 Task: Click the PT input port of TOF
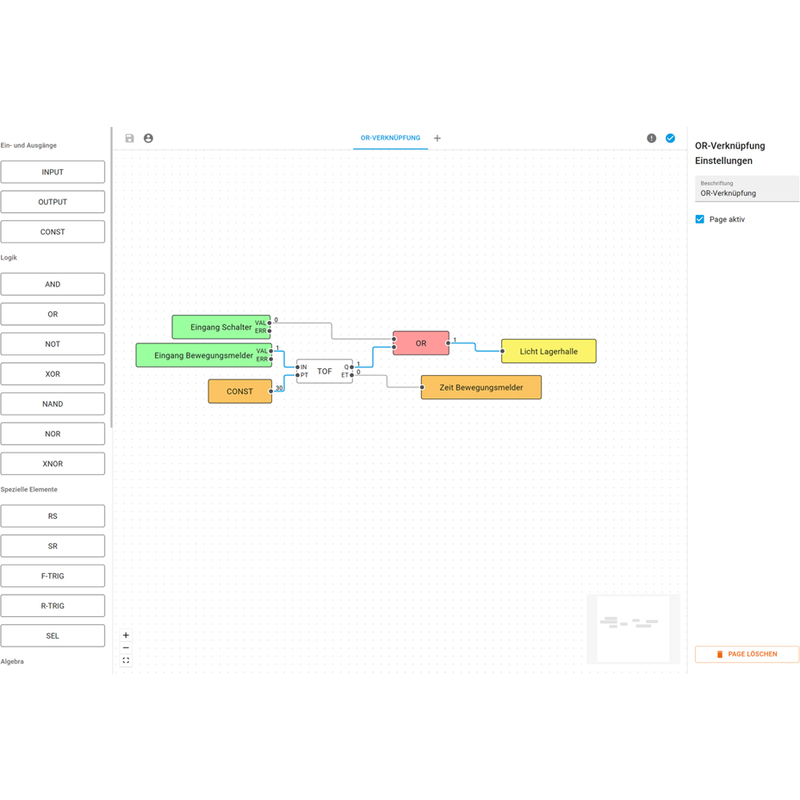click(x=298, y=375)
